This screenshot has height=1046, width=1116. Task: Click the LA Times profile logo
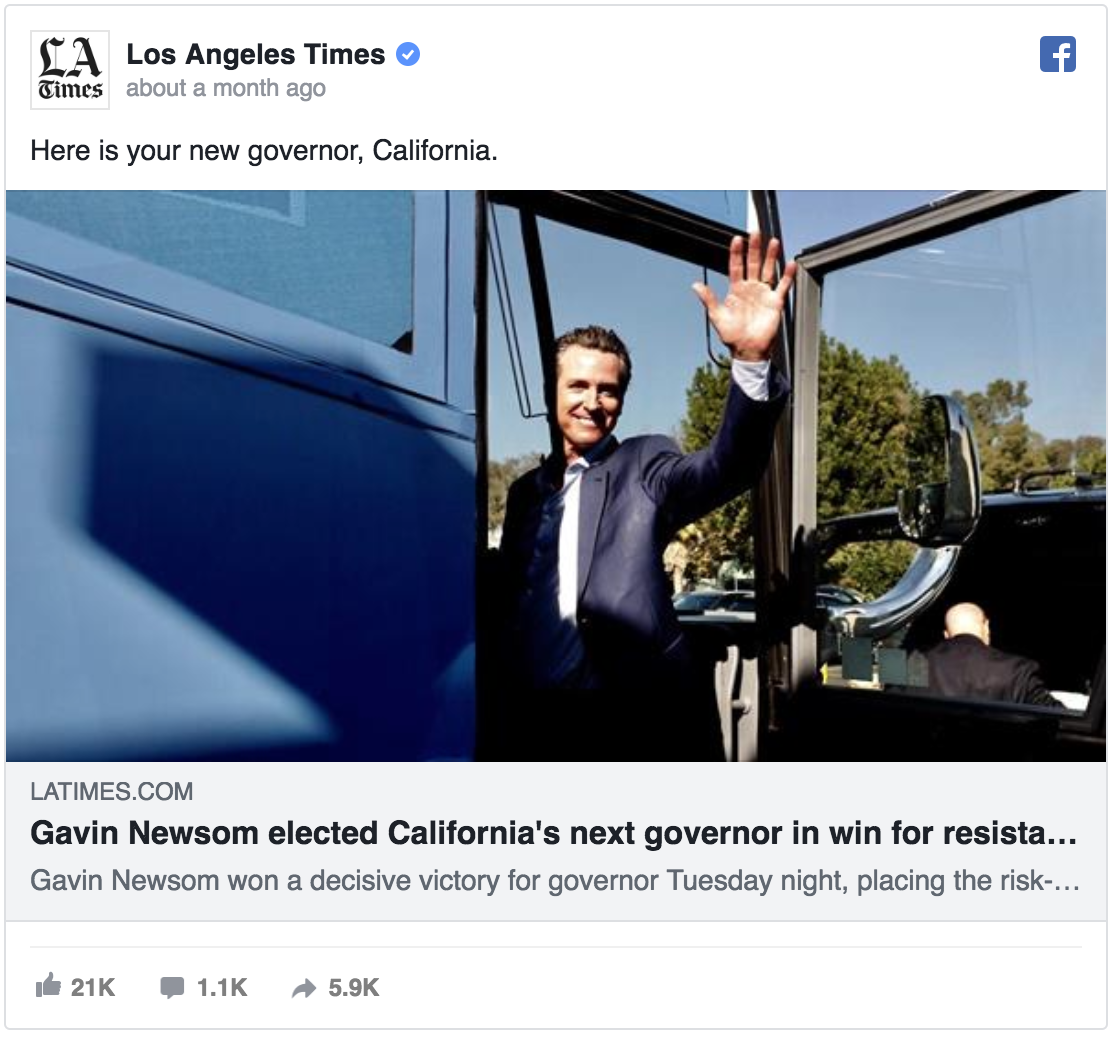point(70,70)
